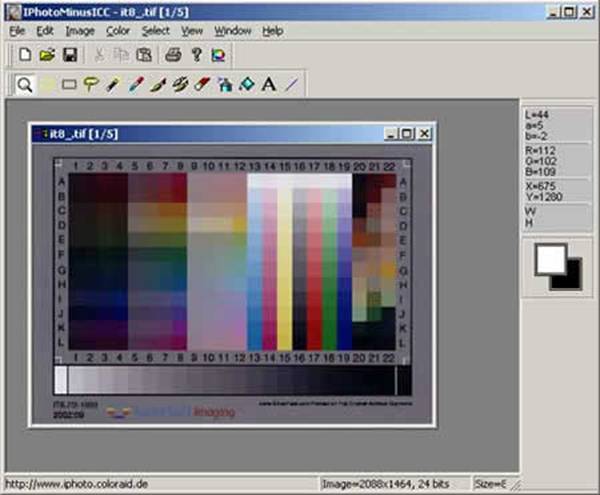Open the Window menu

233,31
